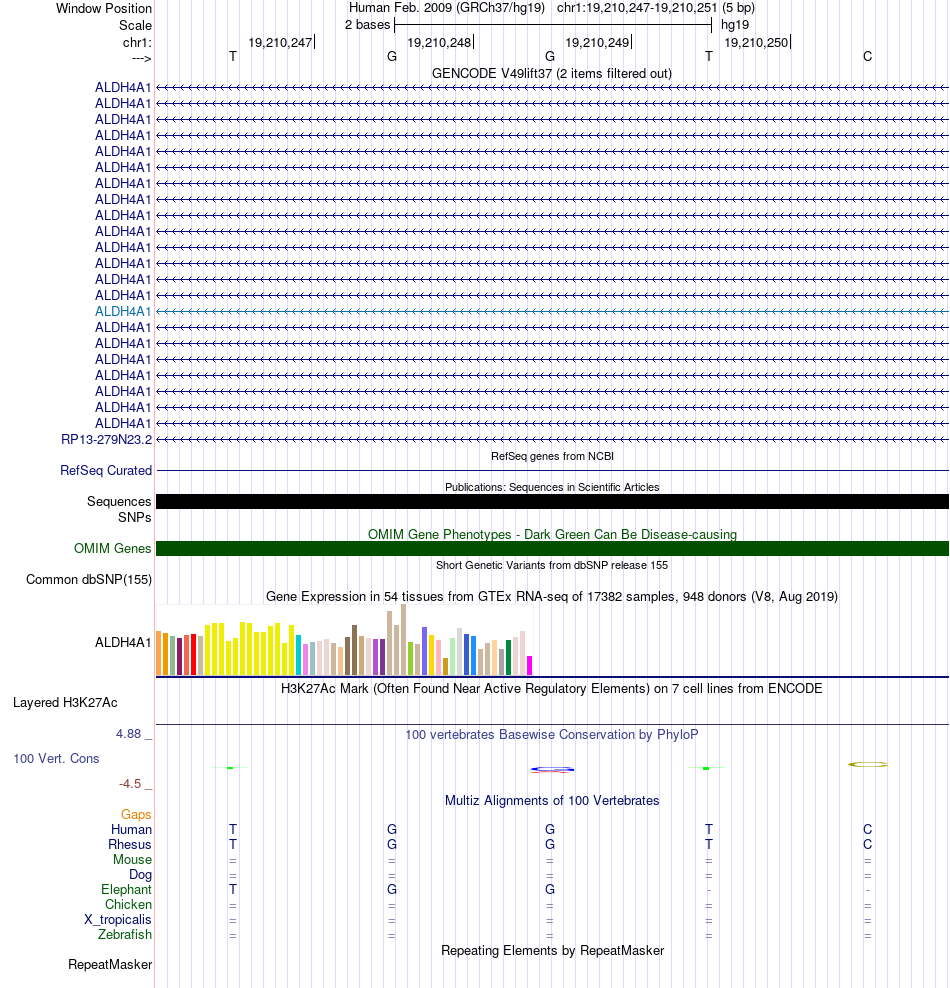Click the Human Feb. 2009 (GRCh37/hg19) title
Screen dimensions: 950x988
point(447,8)
